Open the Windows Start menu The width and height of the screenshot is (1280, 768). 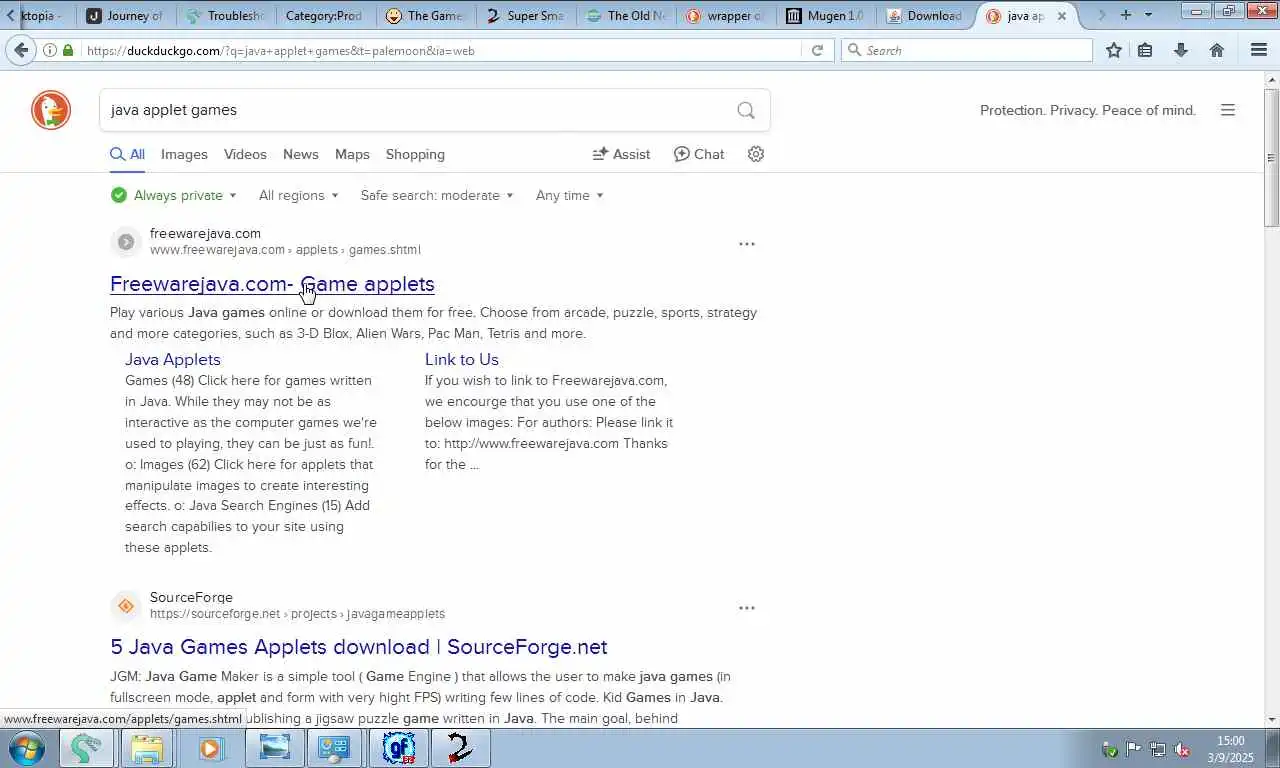click(27, 748)
